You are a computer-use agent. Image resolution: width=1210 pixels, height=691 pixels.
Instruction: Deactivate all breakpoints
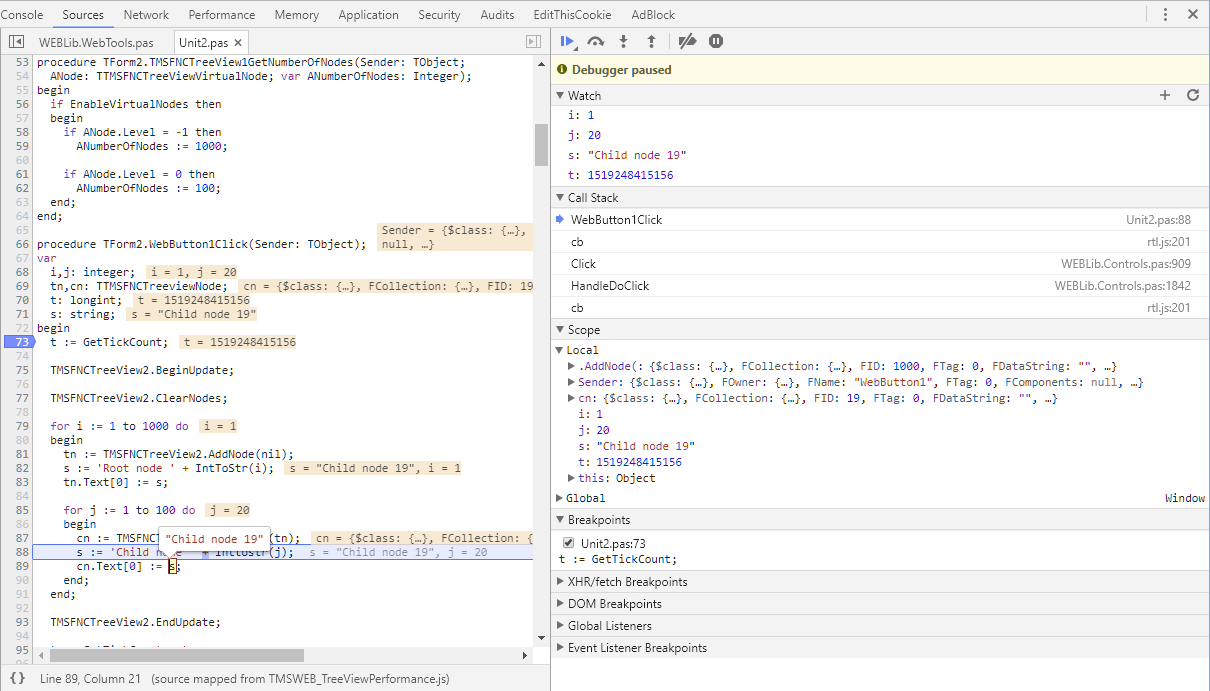click(x=687, y=41)
